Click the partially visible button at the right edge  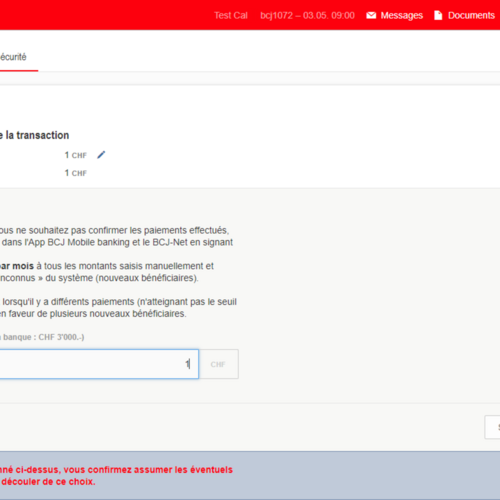492,427
